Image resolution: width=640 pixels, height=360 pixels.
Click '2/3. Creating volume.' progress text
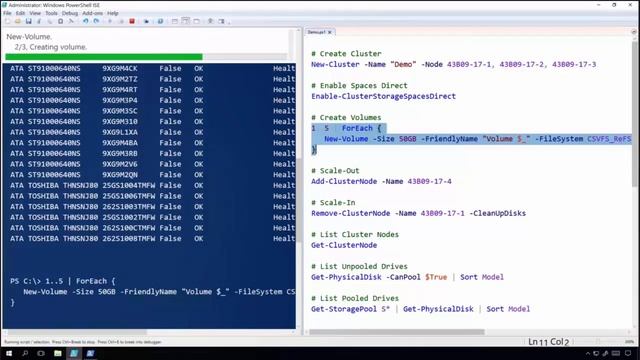tap(51, 47)
